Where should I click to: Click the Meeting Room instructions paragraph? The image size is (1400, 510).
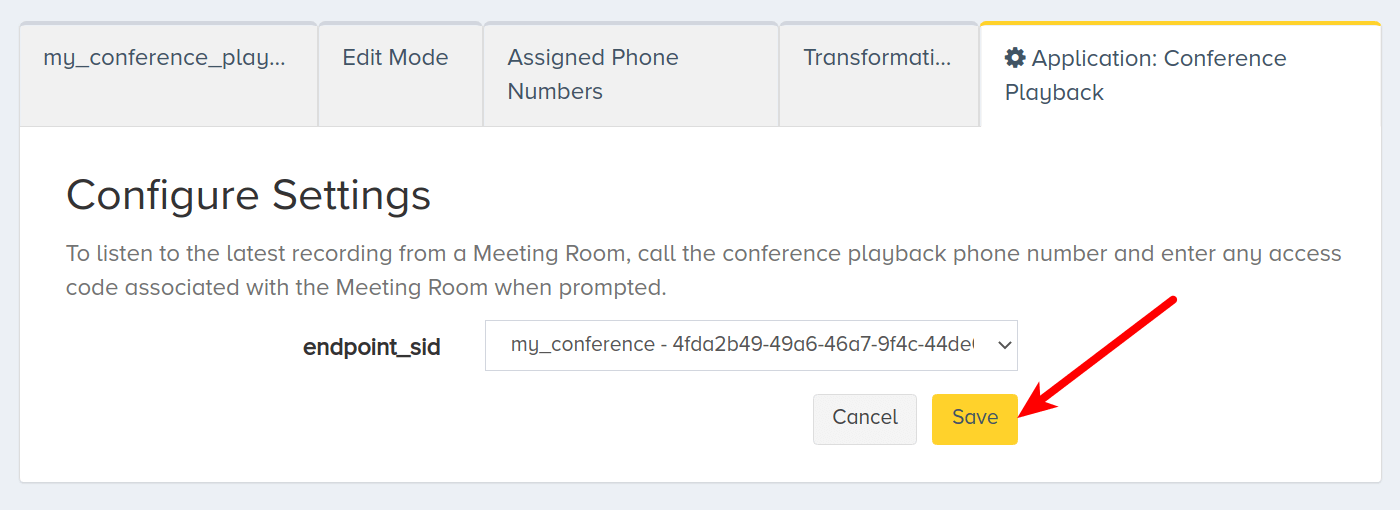point(704,270)
